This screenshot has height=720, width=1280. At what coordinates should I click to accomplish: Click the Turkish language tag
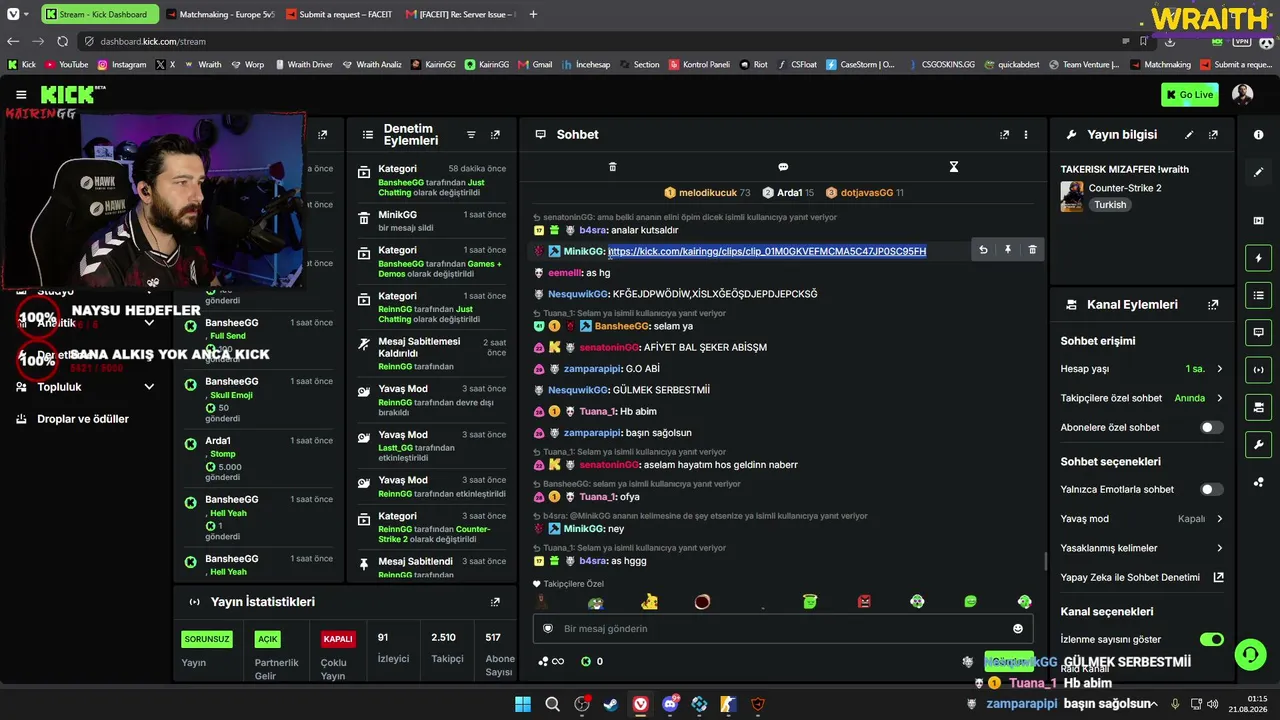coord(1109,205)
